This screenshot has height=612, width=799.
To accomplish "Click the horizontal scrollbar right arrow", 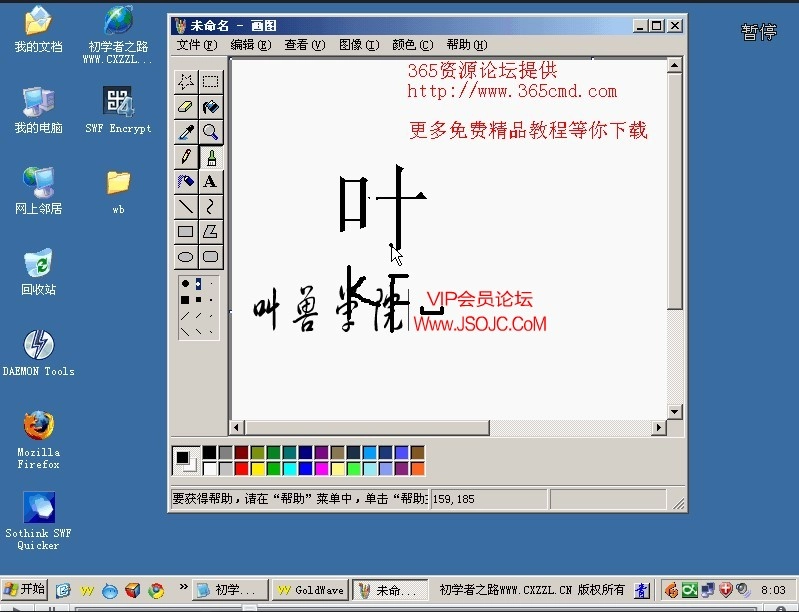I will [x=659, y=428].
